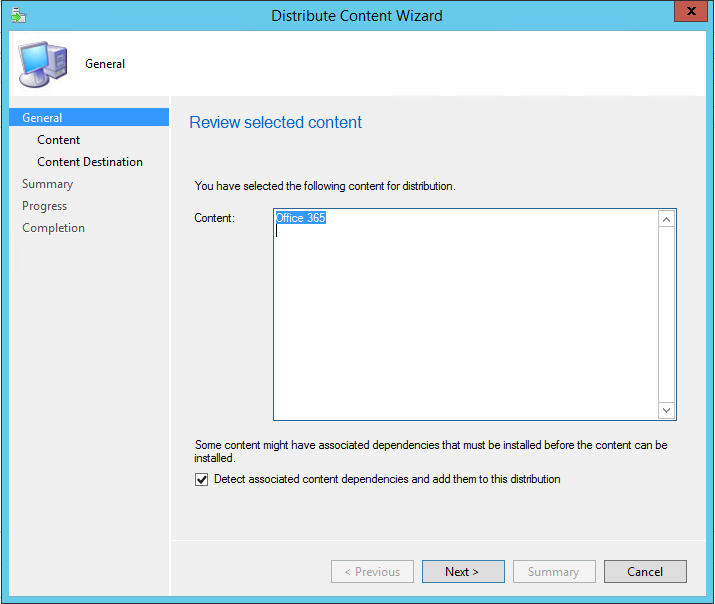Select the Office 365 entry in Content box
715x604 pixels.
pyautogui.click(x=301, y=218)
